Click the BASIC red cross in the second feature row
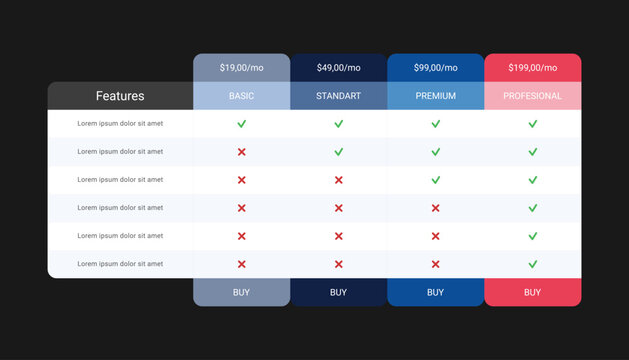The image size is (629, 360). pyautogui.click(x=241, y=152)
